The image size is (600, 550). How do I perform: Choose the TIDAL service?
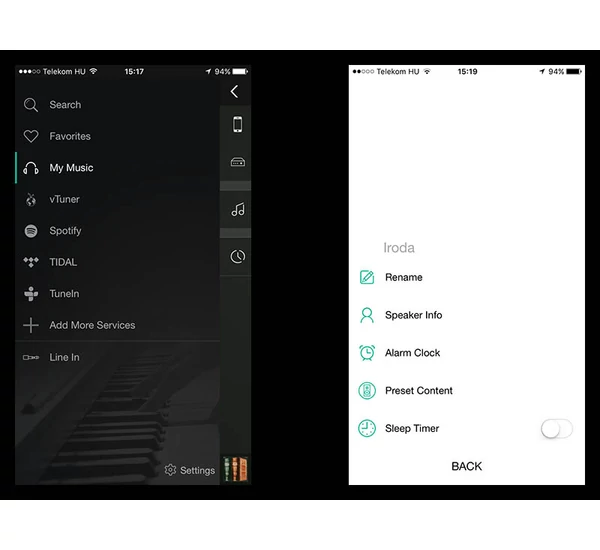pos(62,262)
